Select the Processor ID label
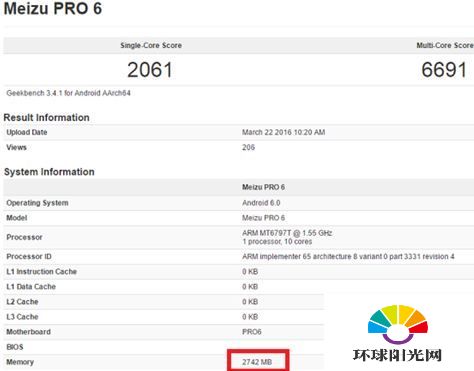Screen dimensions: 474x371 click(x=29, y=257)
